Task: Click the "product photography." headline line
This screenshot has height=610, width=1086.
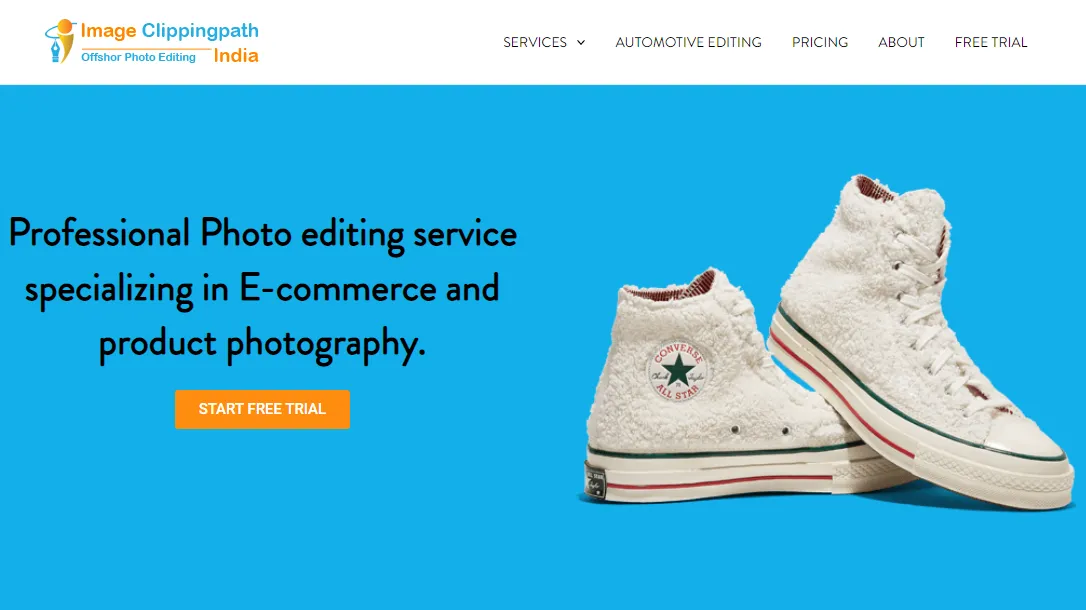Action: (262, 343)
